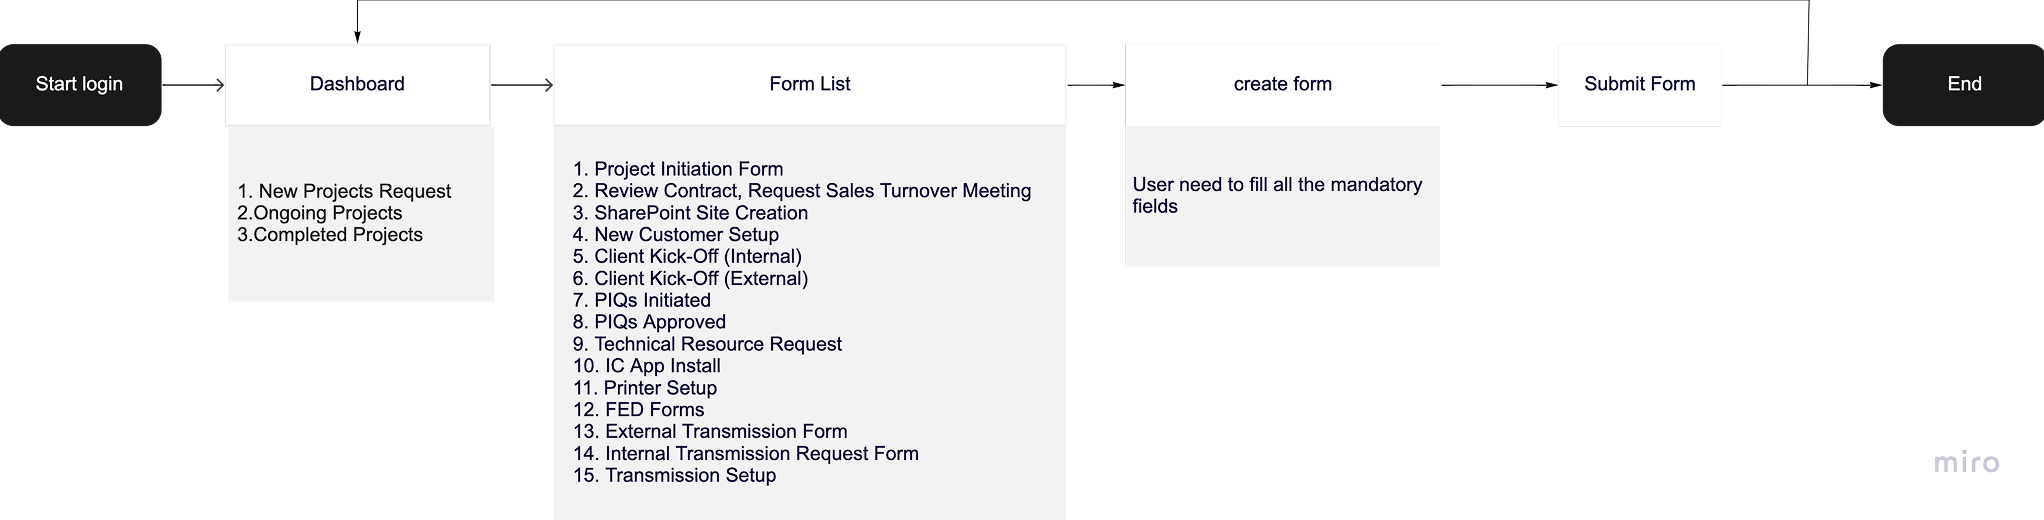Click the PIQs Approved line

pos(649,322)
